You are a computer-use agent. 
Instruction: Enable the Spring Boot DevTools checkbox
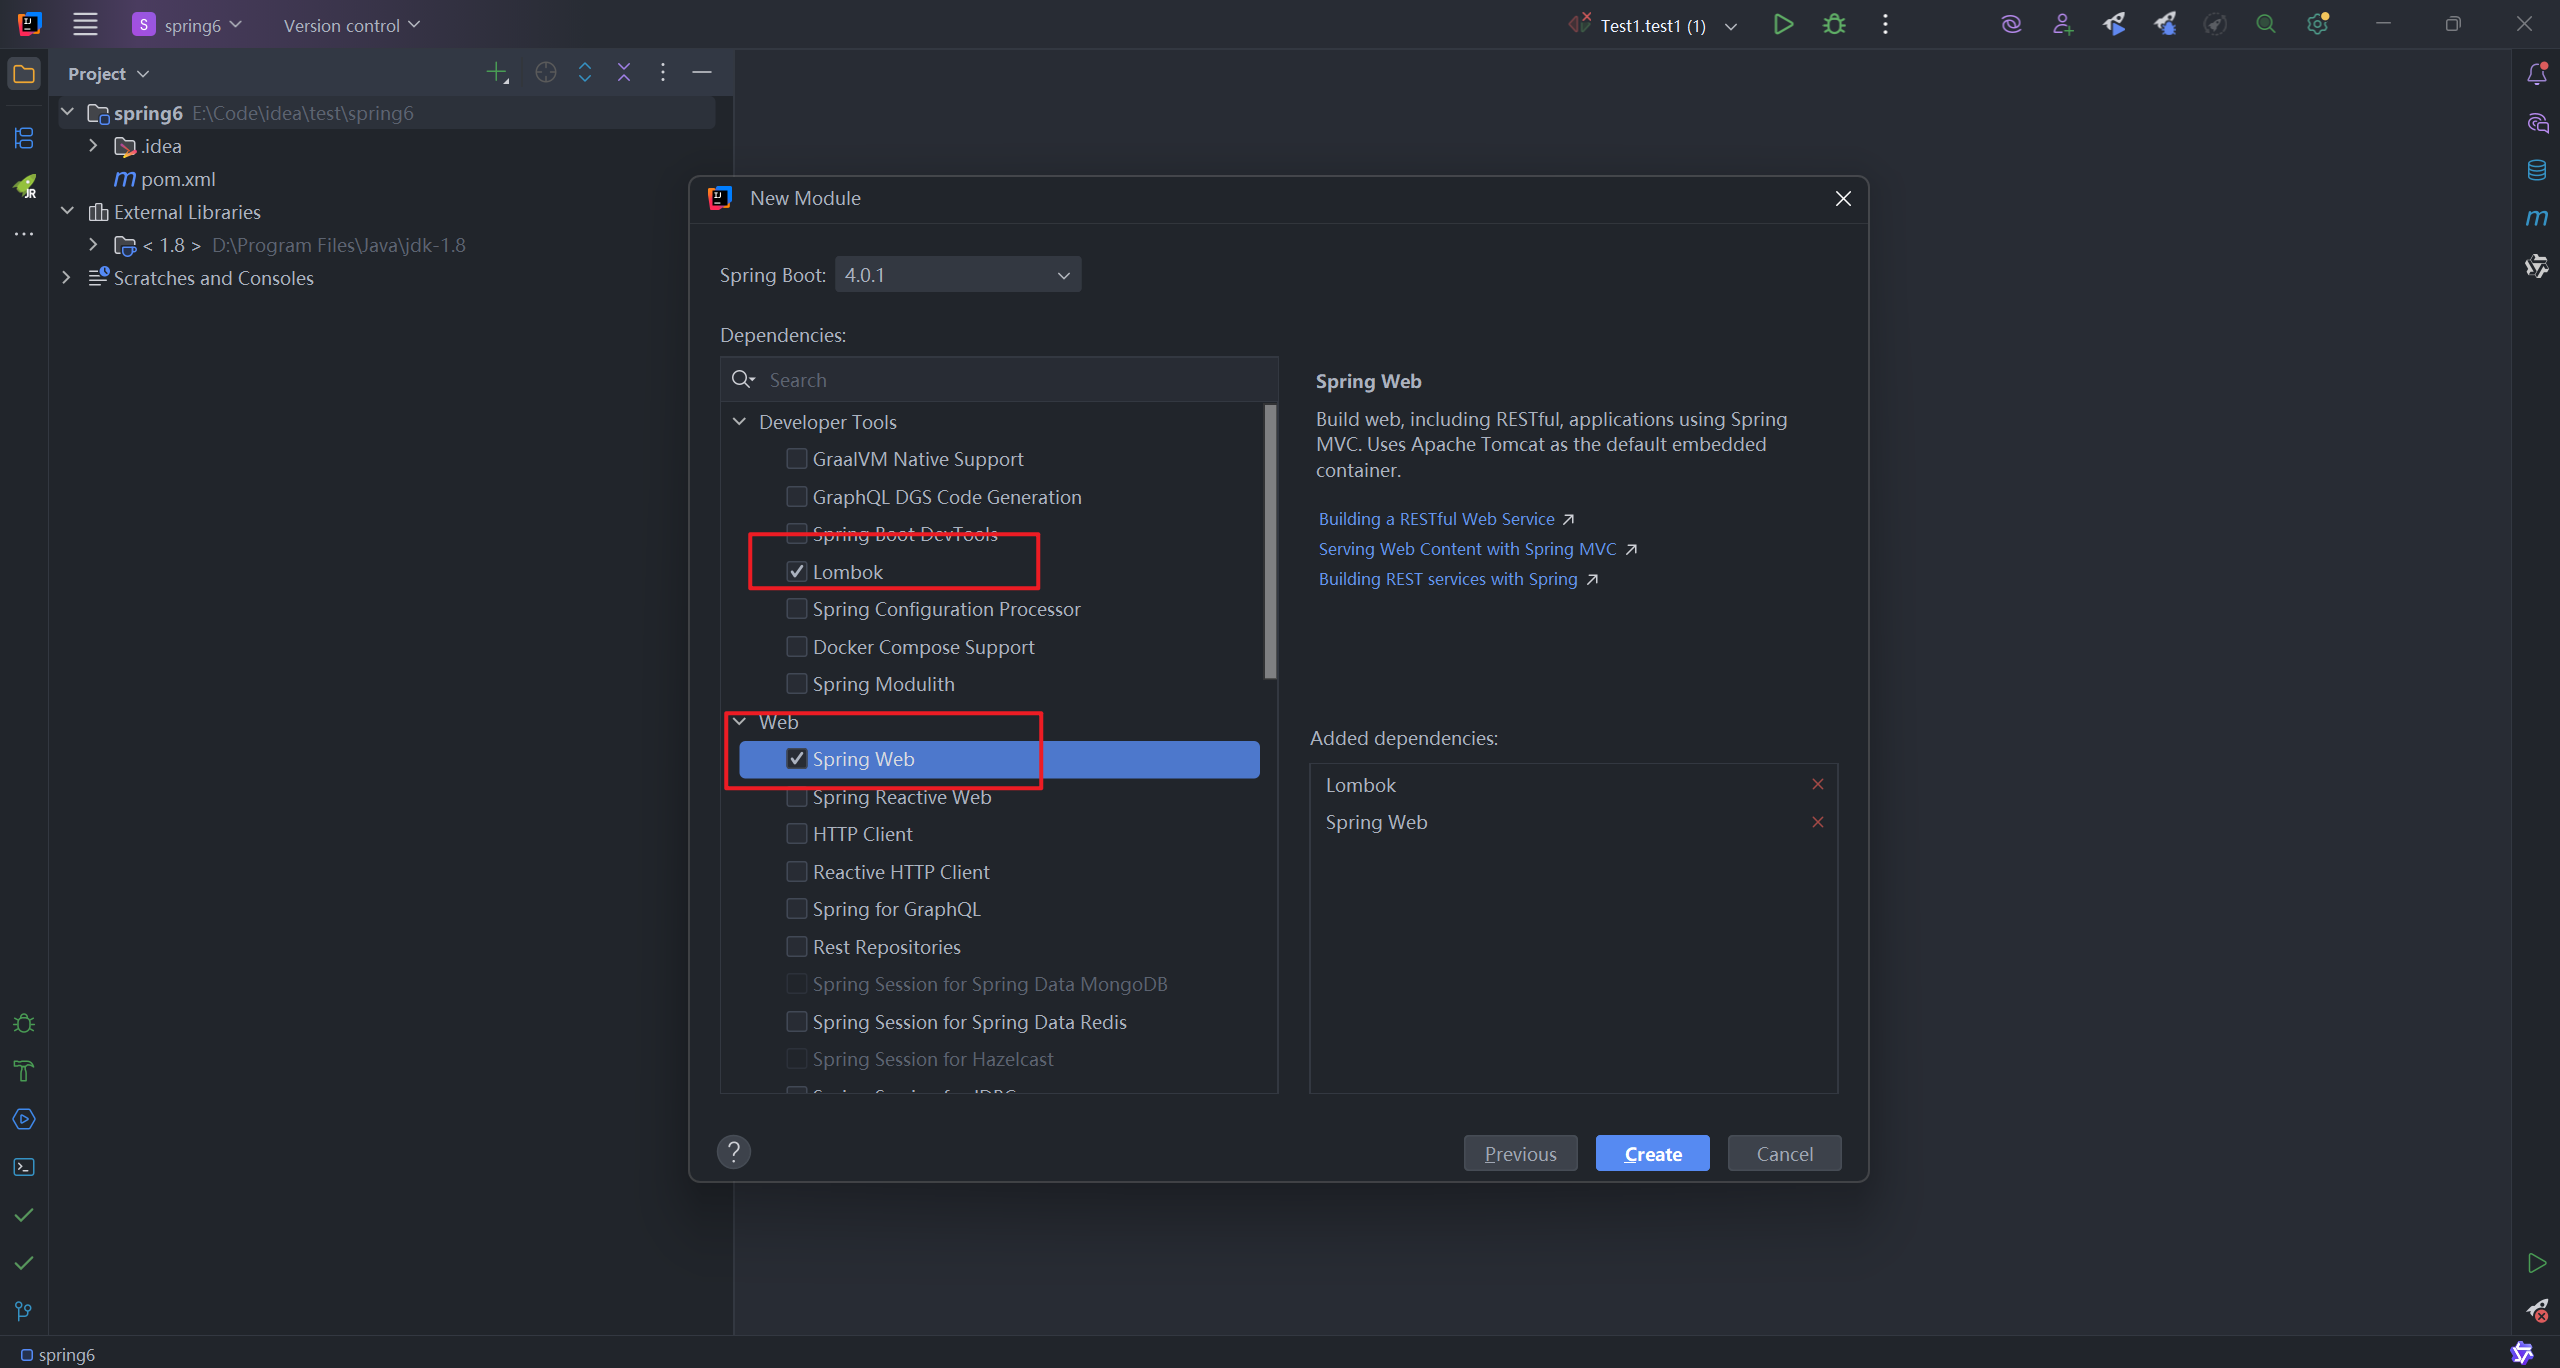coord(797,532)
